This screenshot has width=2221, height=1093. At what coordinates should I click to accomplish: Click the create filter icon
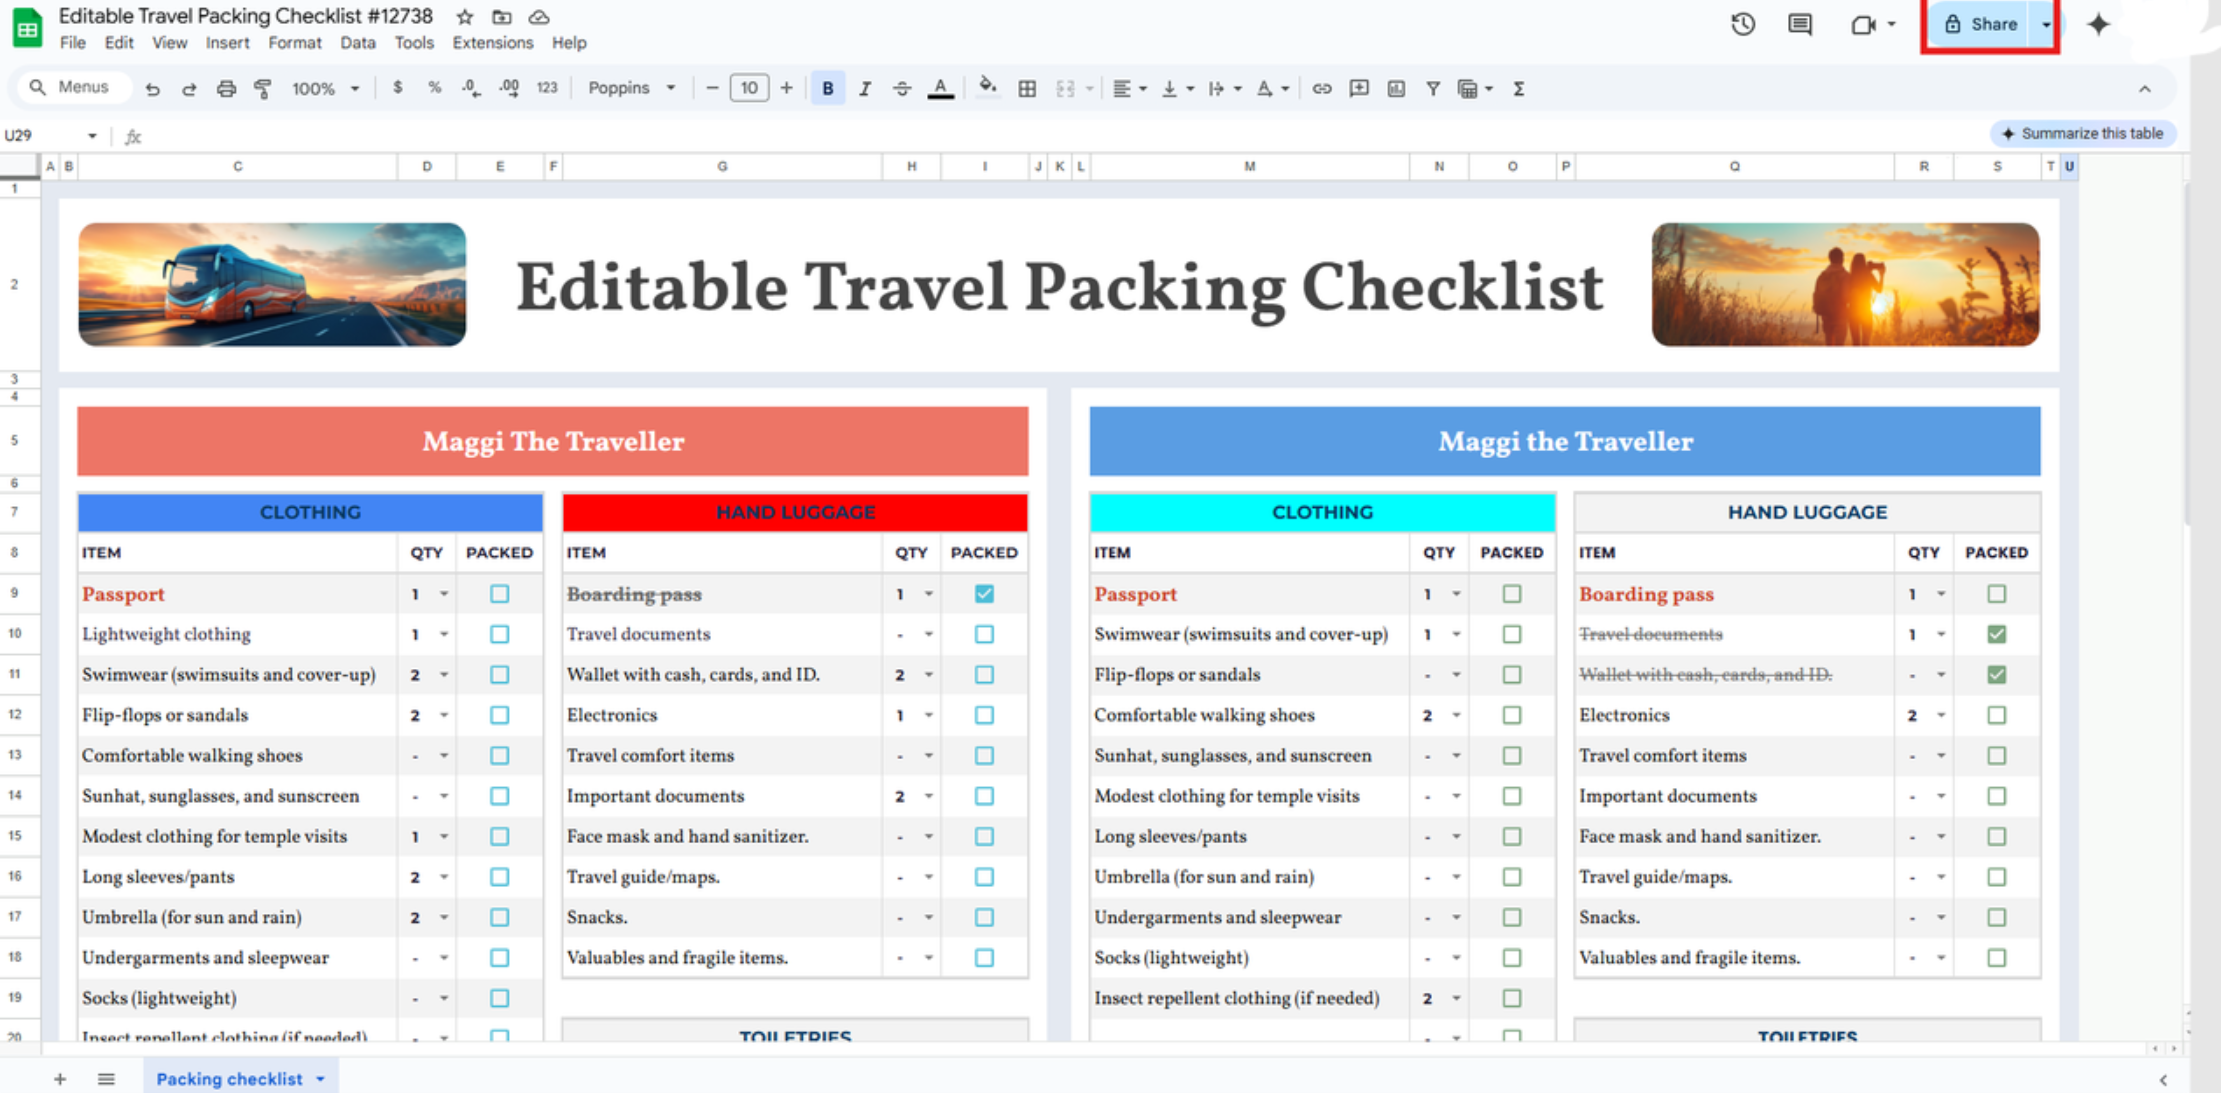point(1432,89)
